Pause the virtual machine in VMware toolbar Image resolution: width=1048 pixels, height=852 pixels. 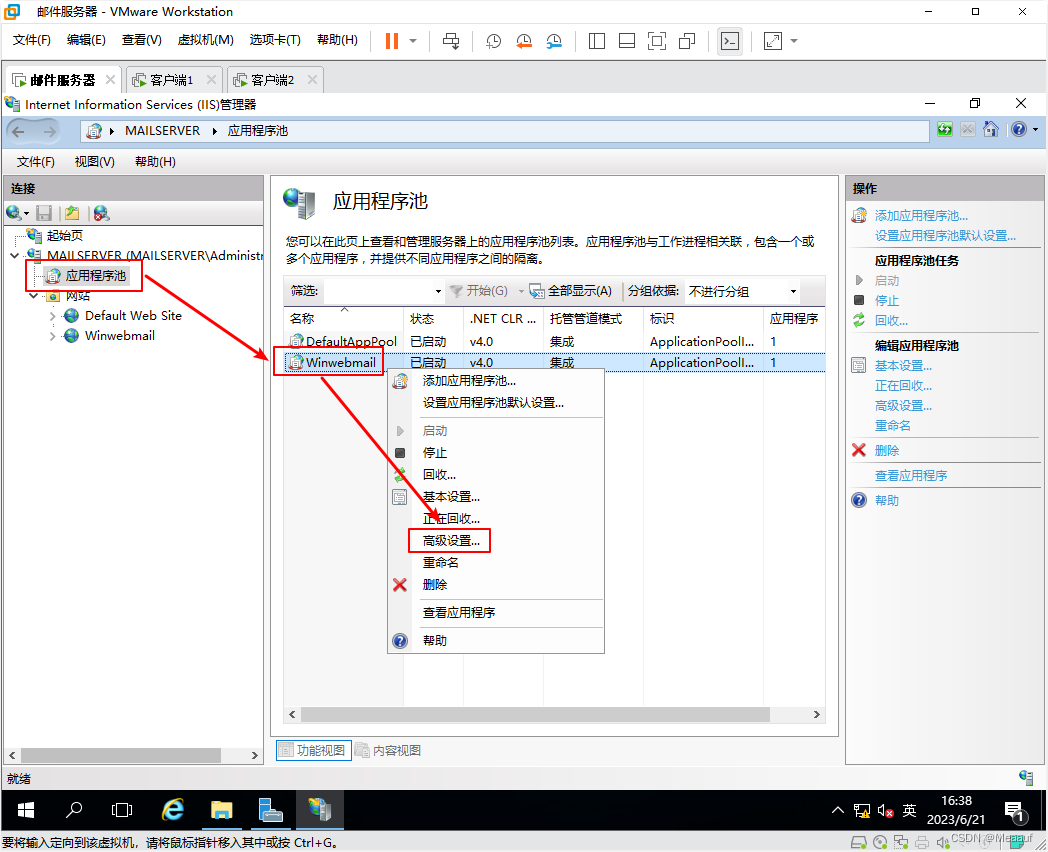392,41
